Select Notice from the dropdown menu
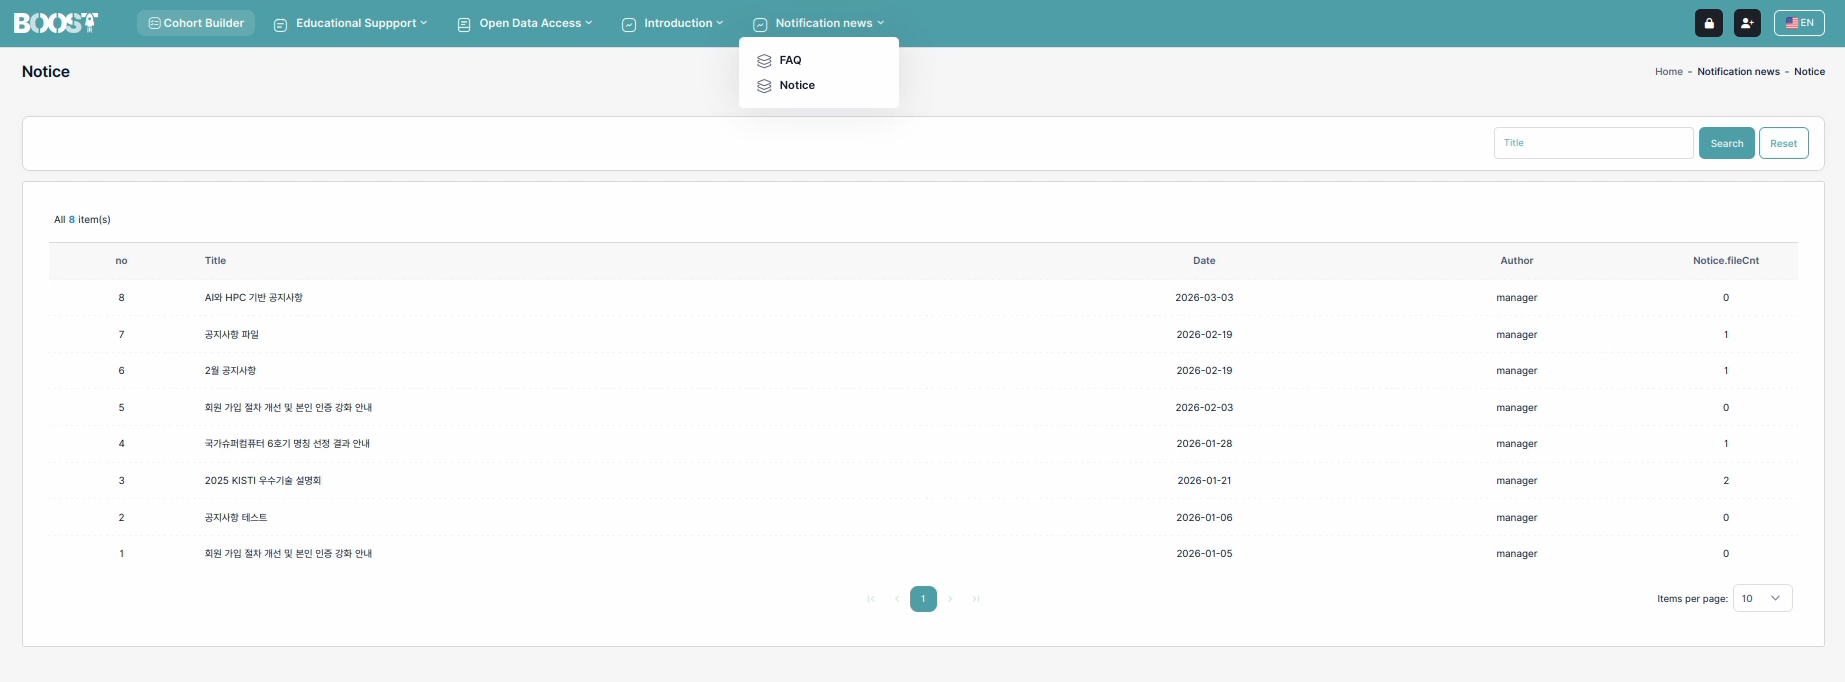1845x682 pixels. click(x=797, y=85)
